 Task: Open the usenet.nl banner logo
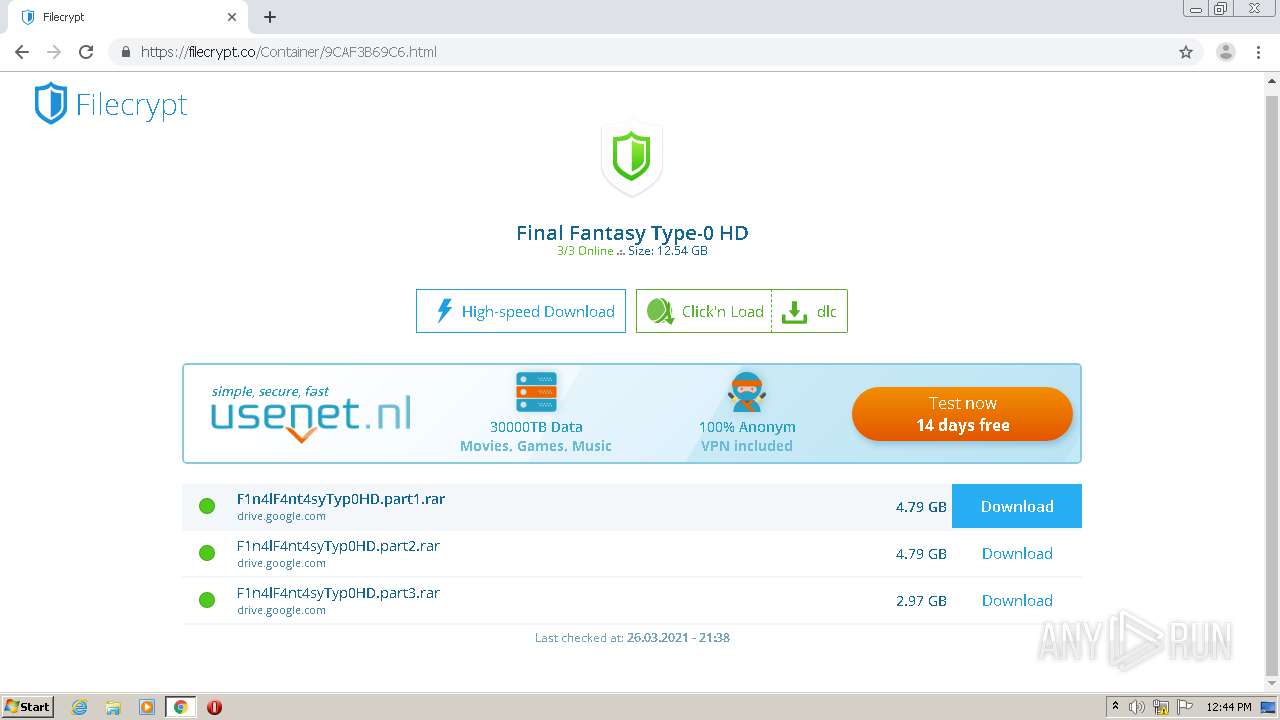(x=311, y=413)
